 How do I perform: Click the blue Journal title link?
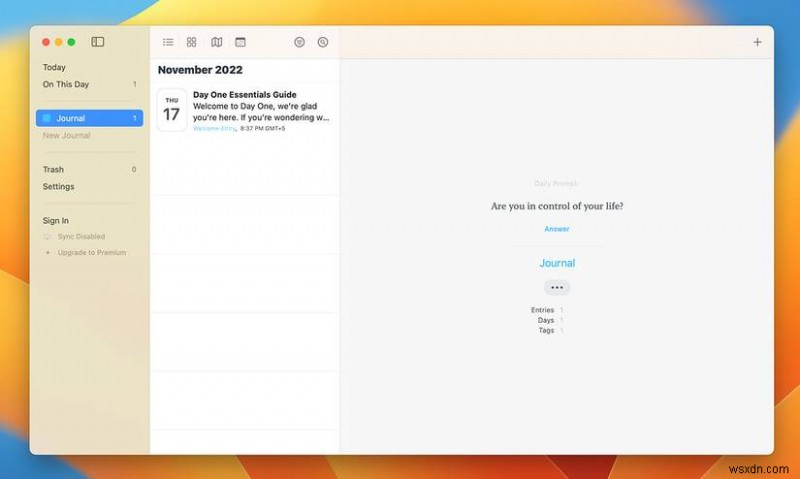coord(557,263)
